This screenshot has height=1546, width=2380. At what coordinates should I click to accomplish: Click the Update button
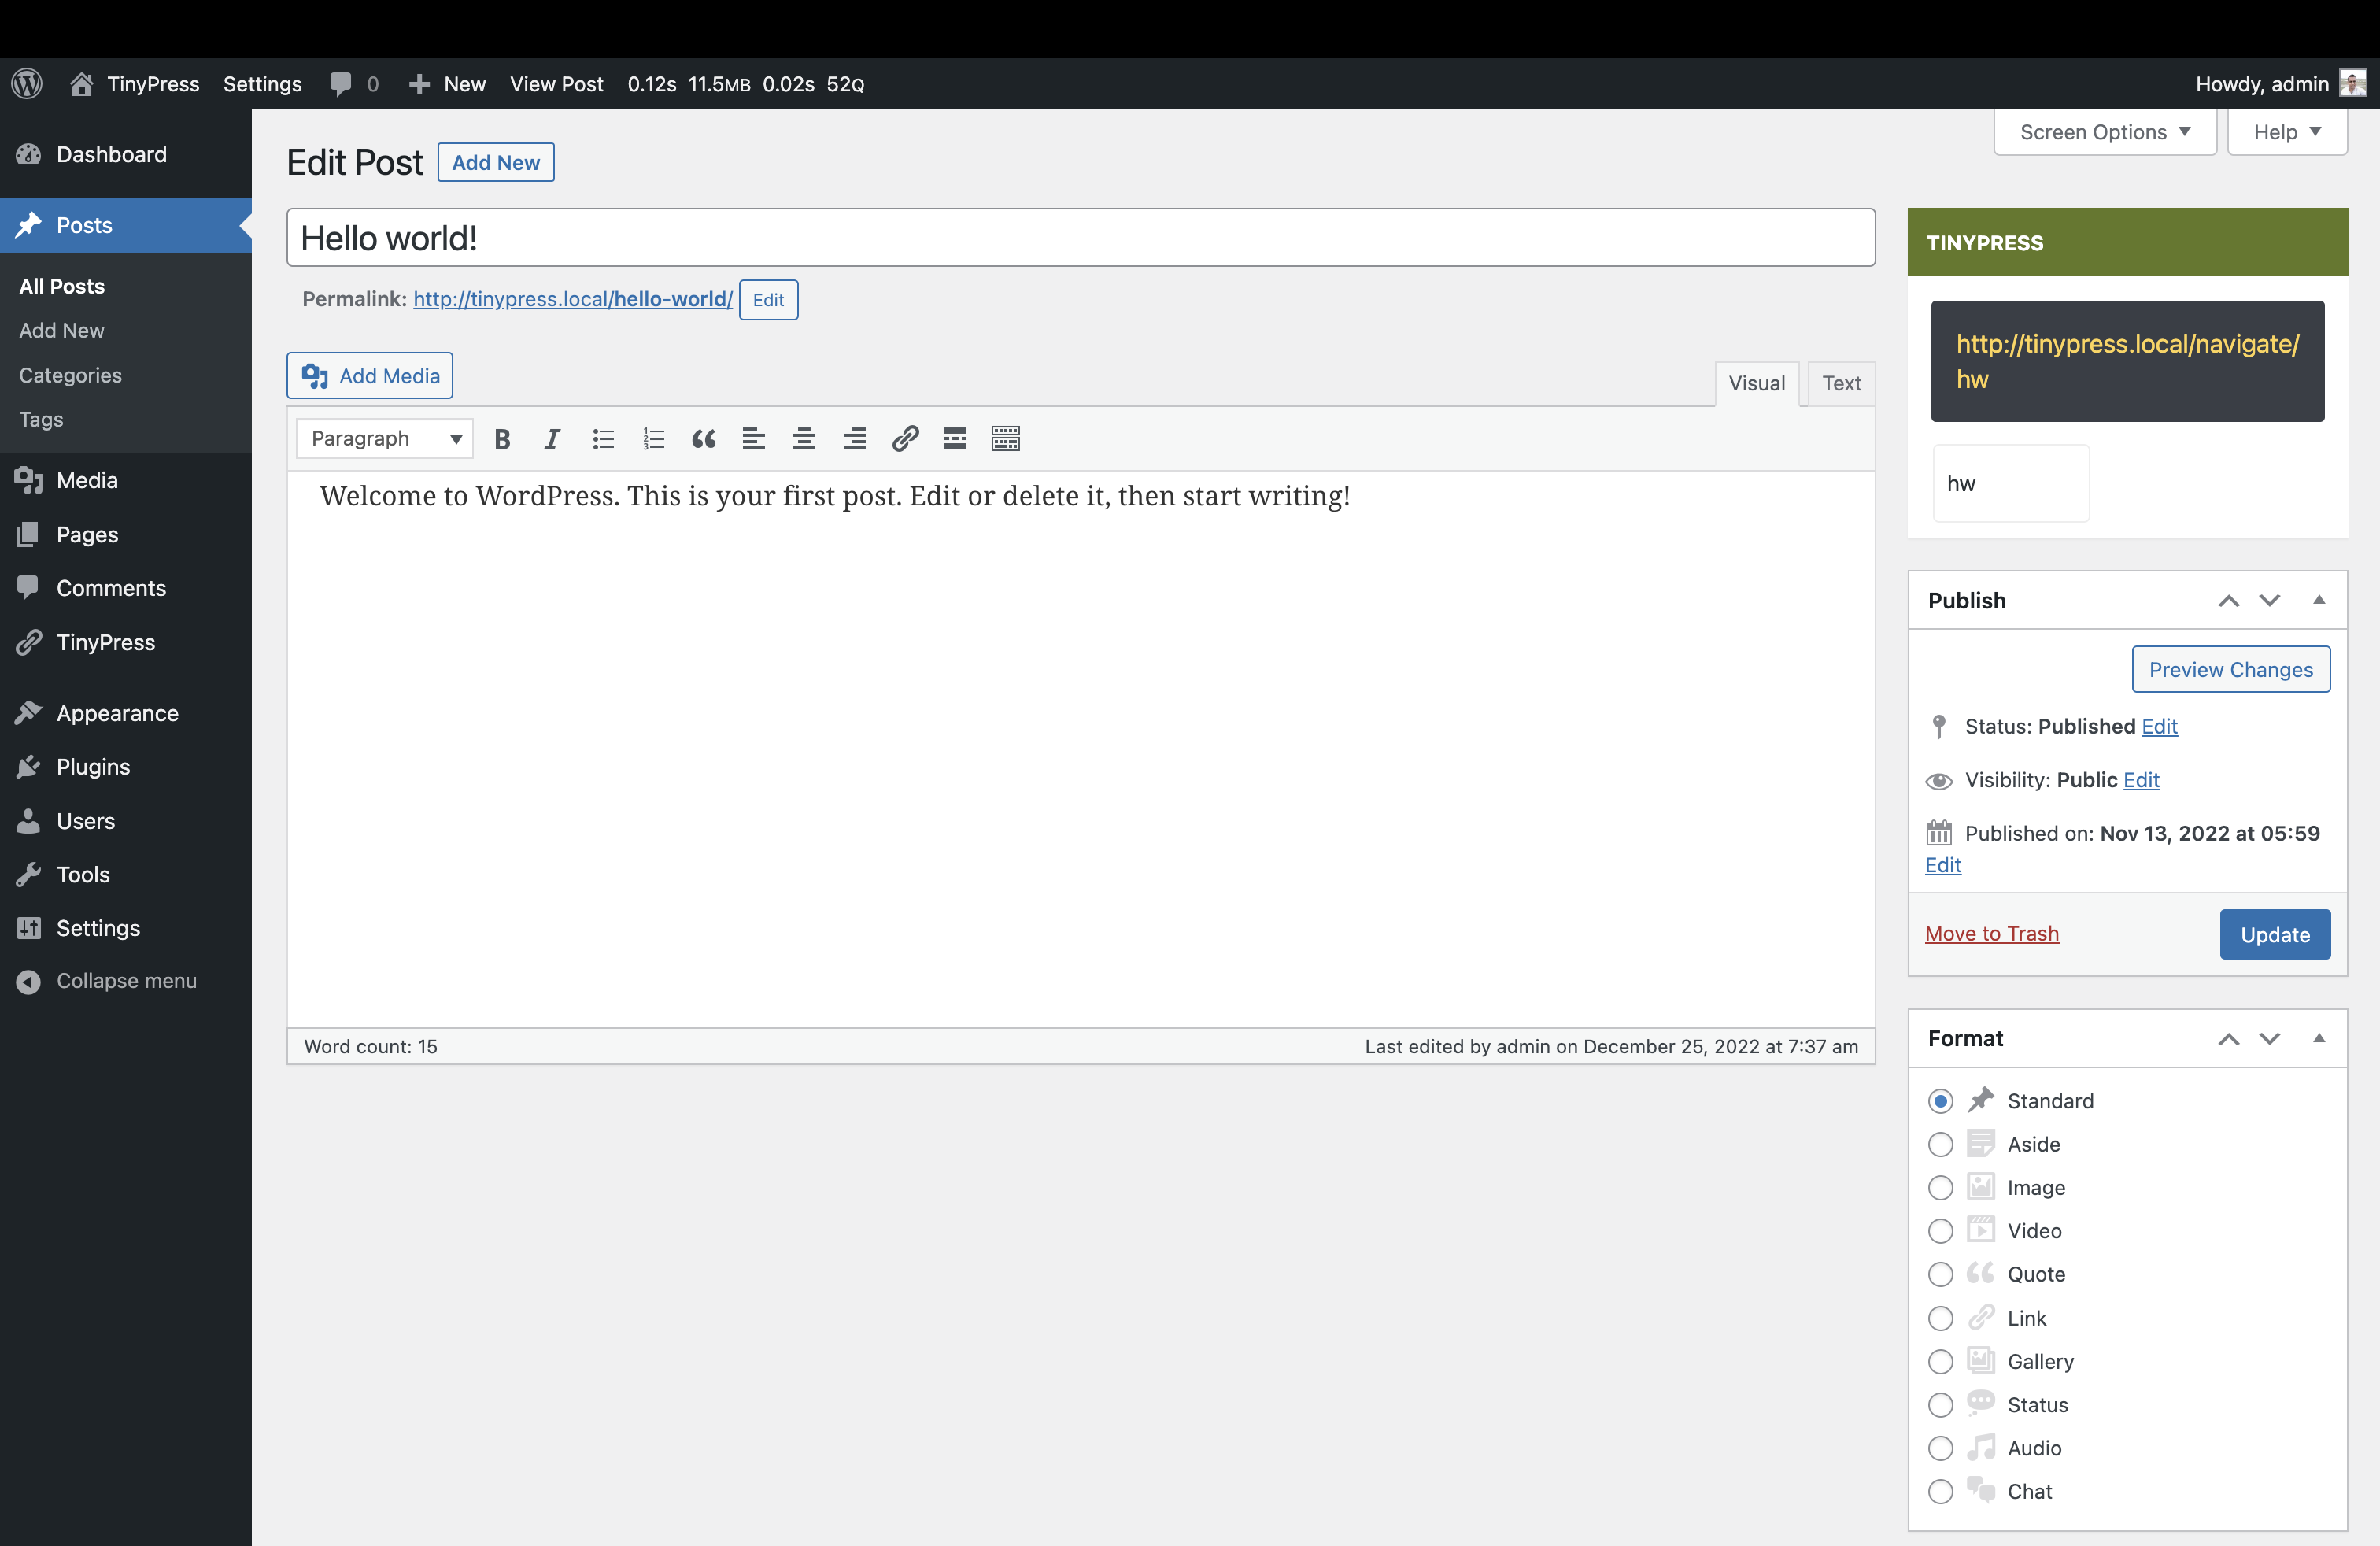(x=2275, y=934)
